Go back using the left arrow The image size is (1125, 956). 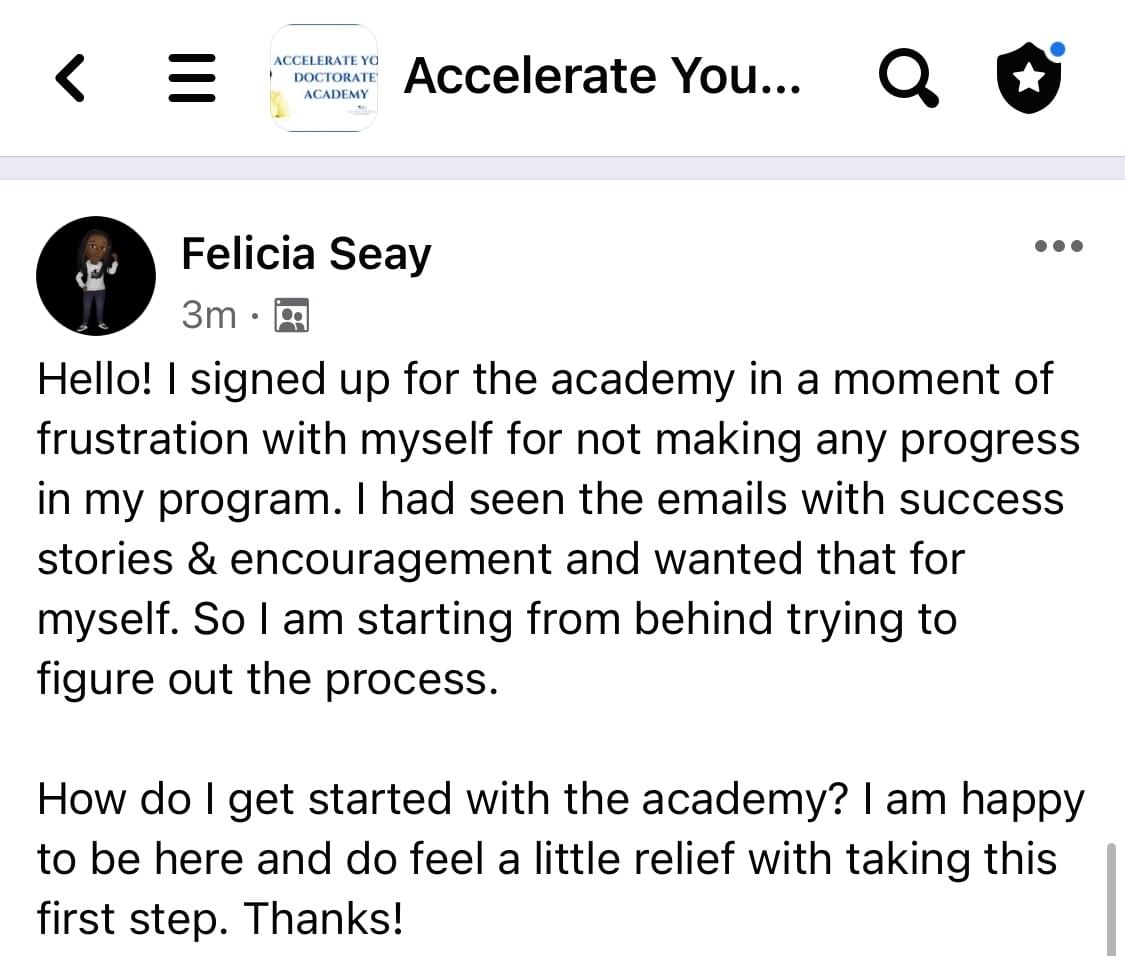click(69, 78)
